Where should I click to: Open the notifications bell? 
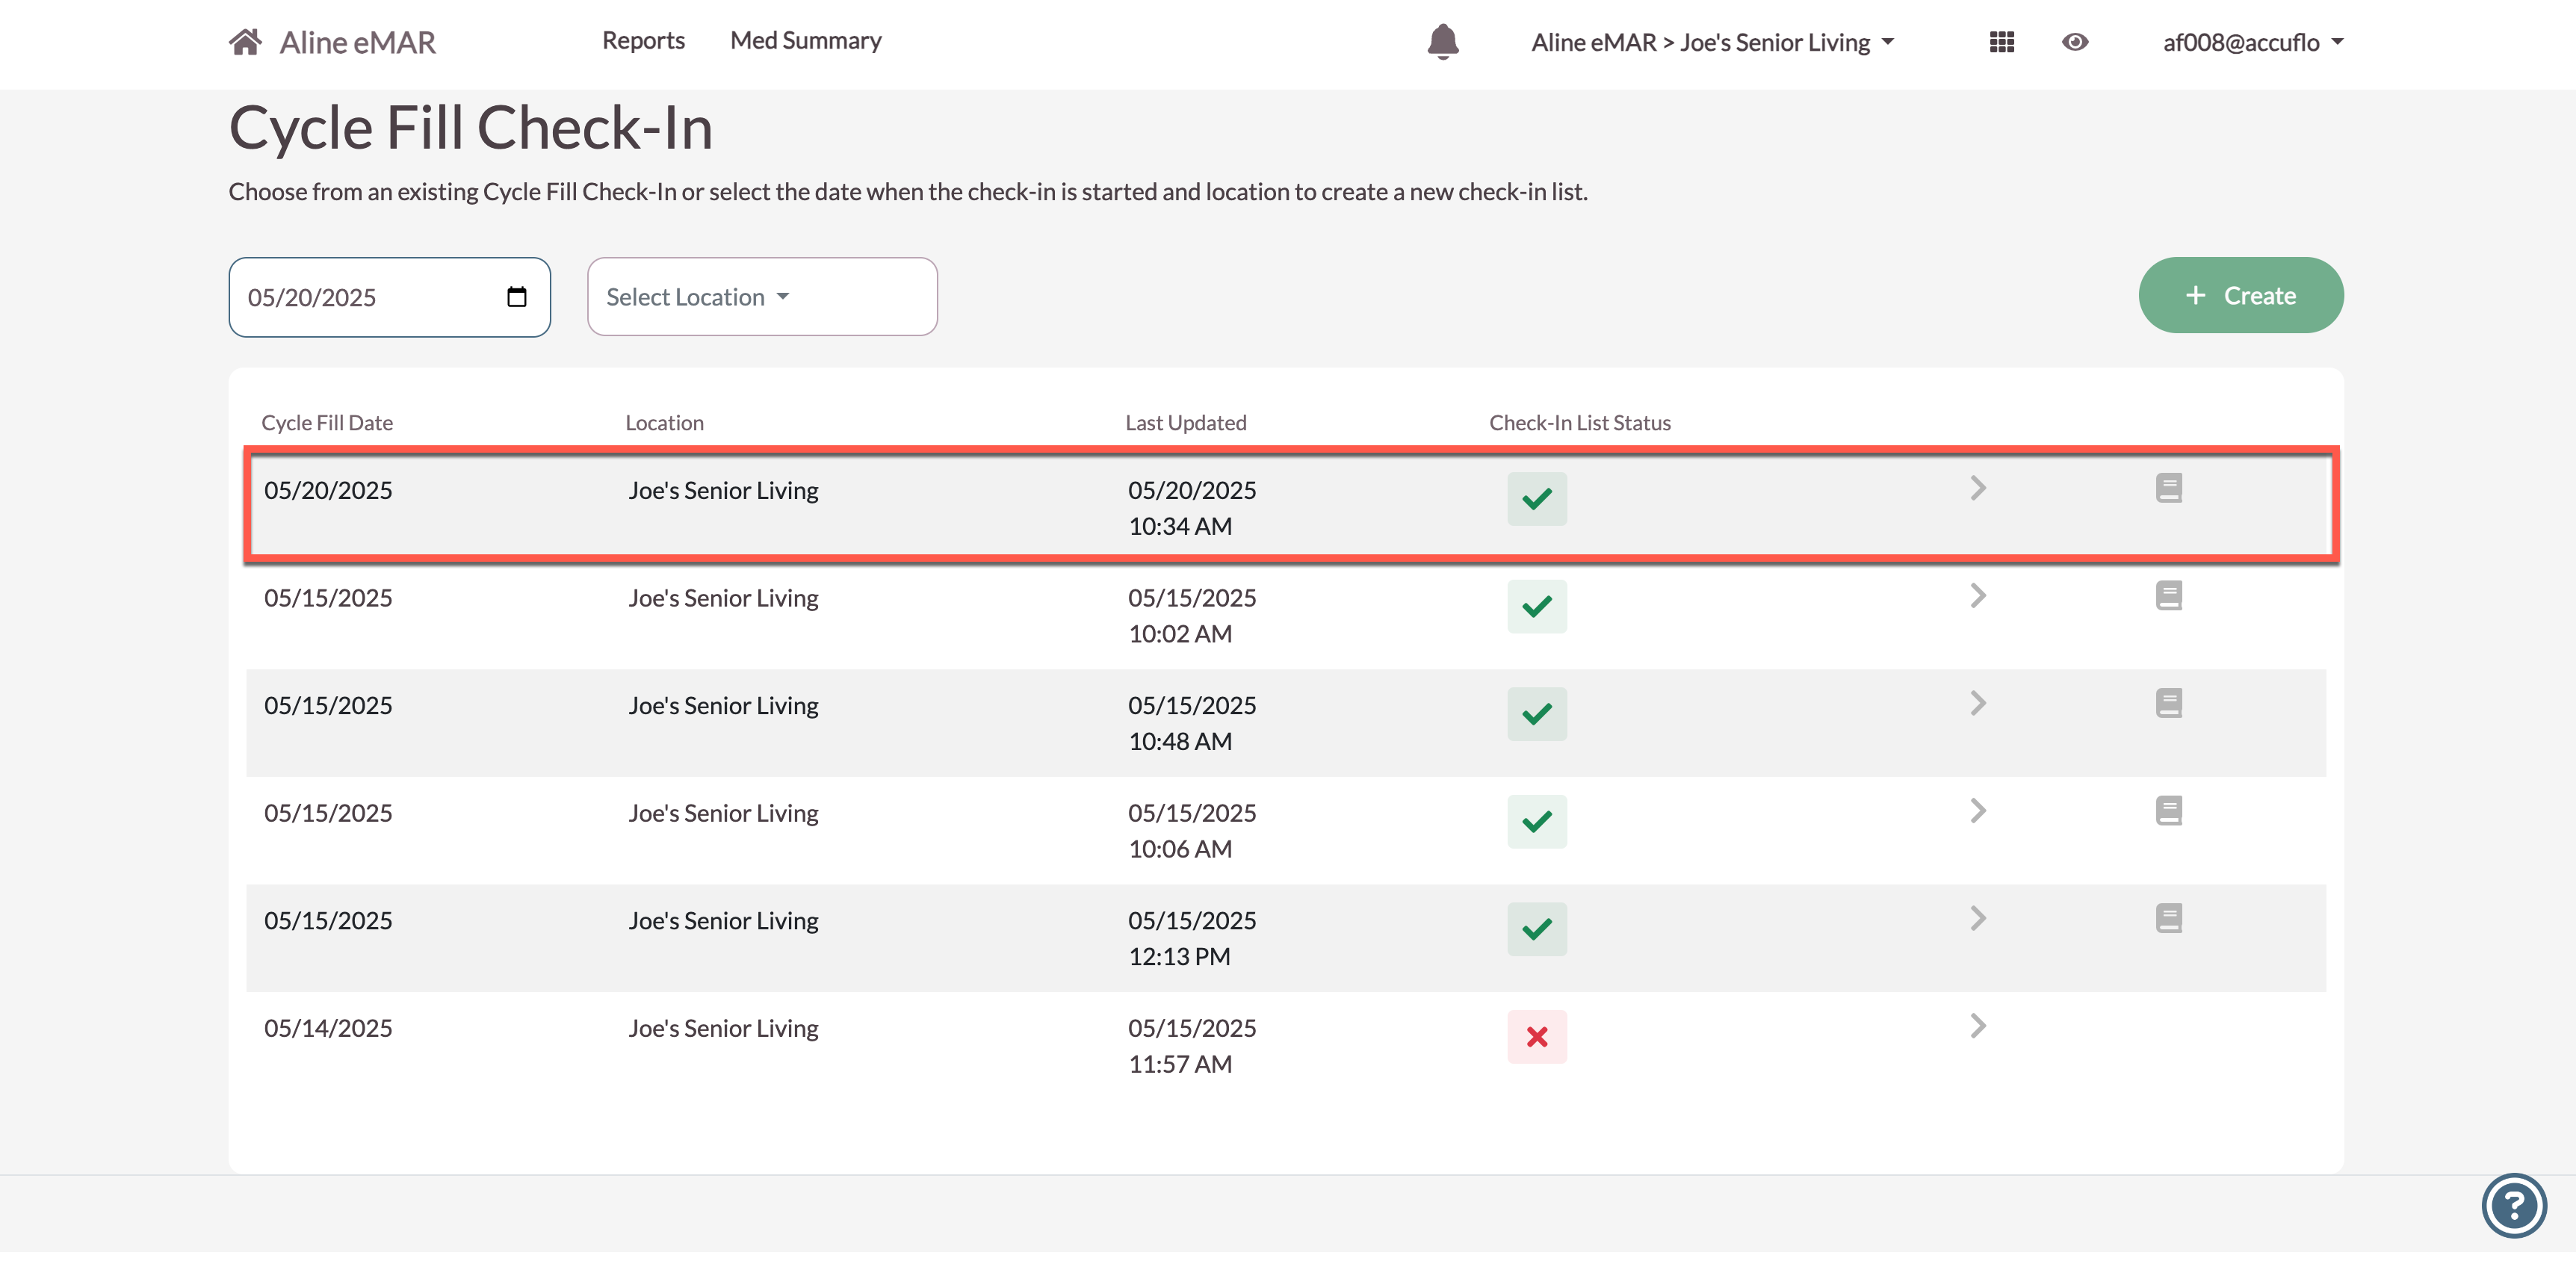pyautogui.click(x=1442, y=42)
